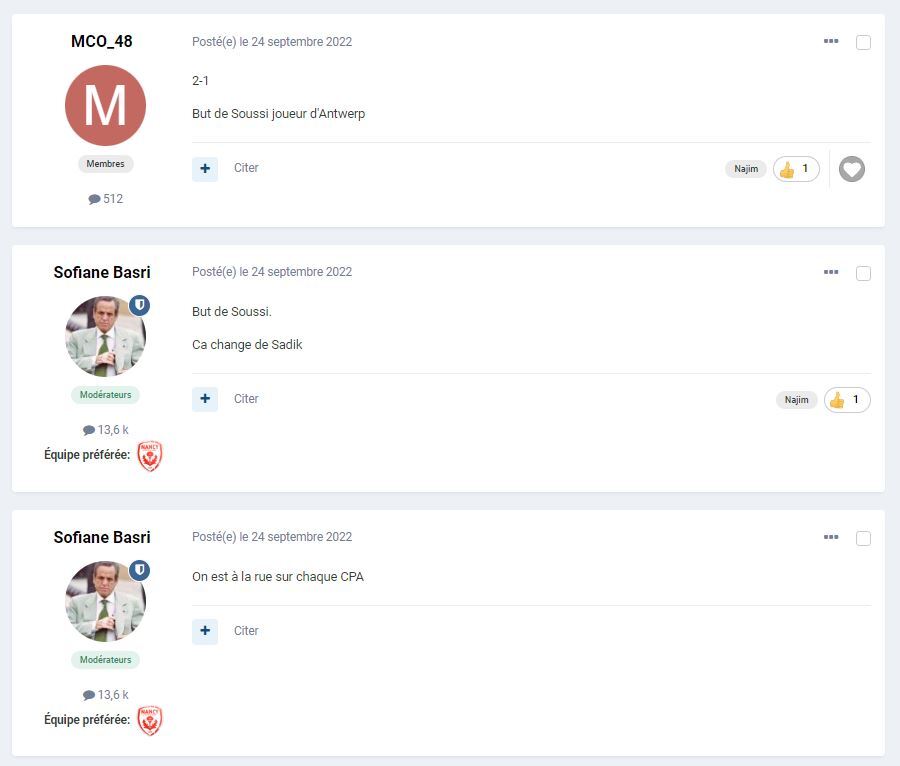Click the plus multi-quote icon in MCO_48's post
The width and height of the screenshot is (900, 766).
205,169
